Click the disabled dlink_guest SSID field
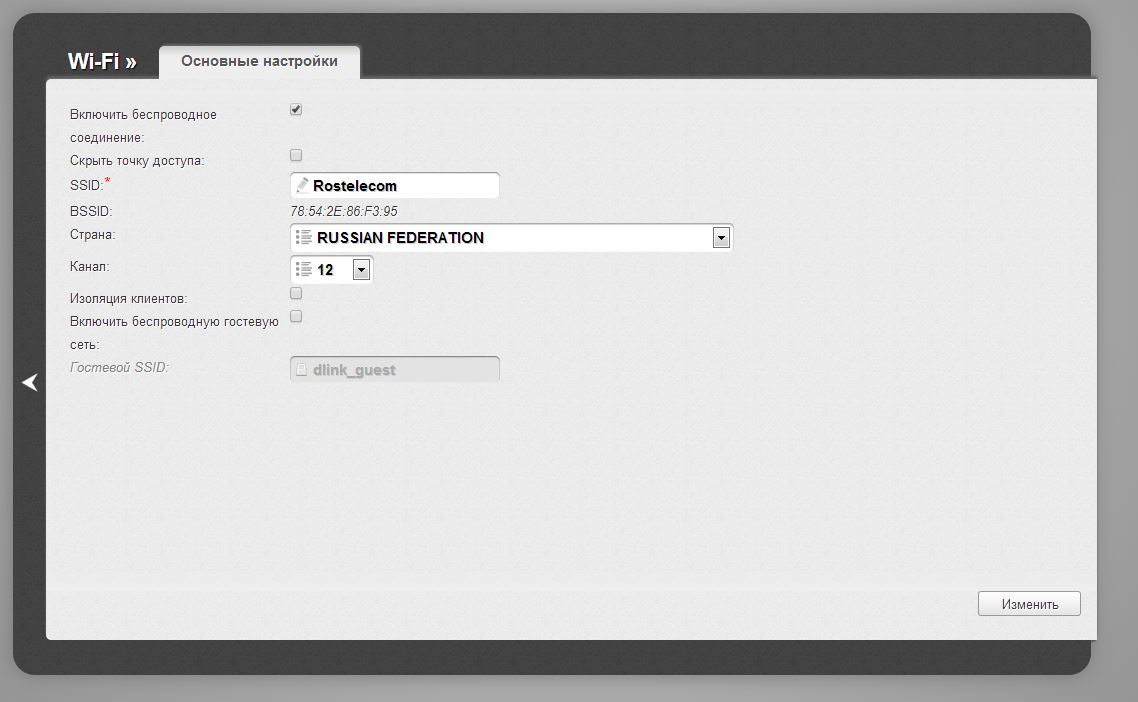Screen dimensions: 1138x702 click(x=395, y=370)
